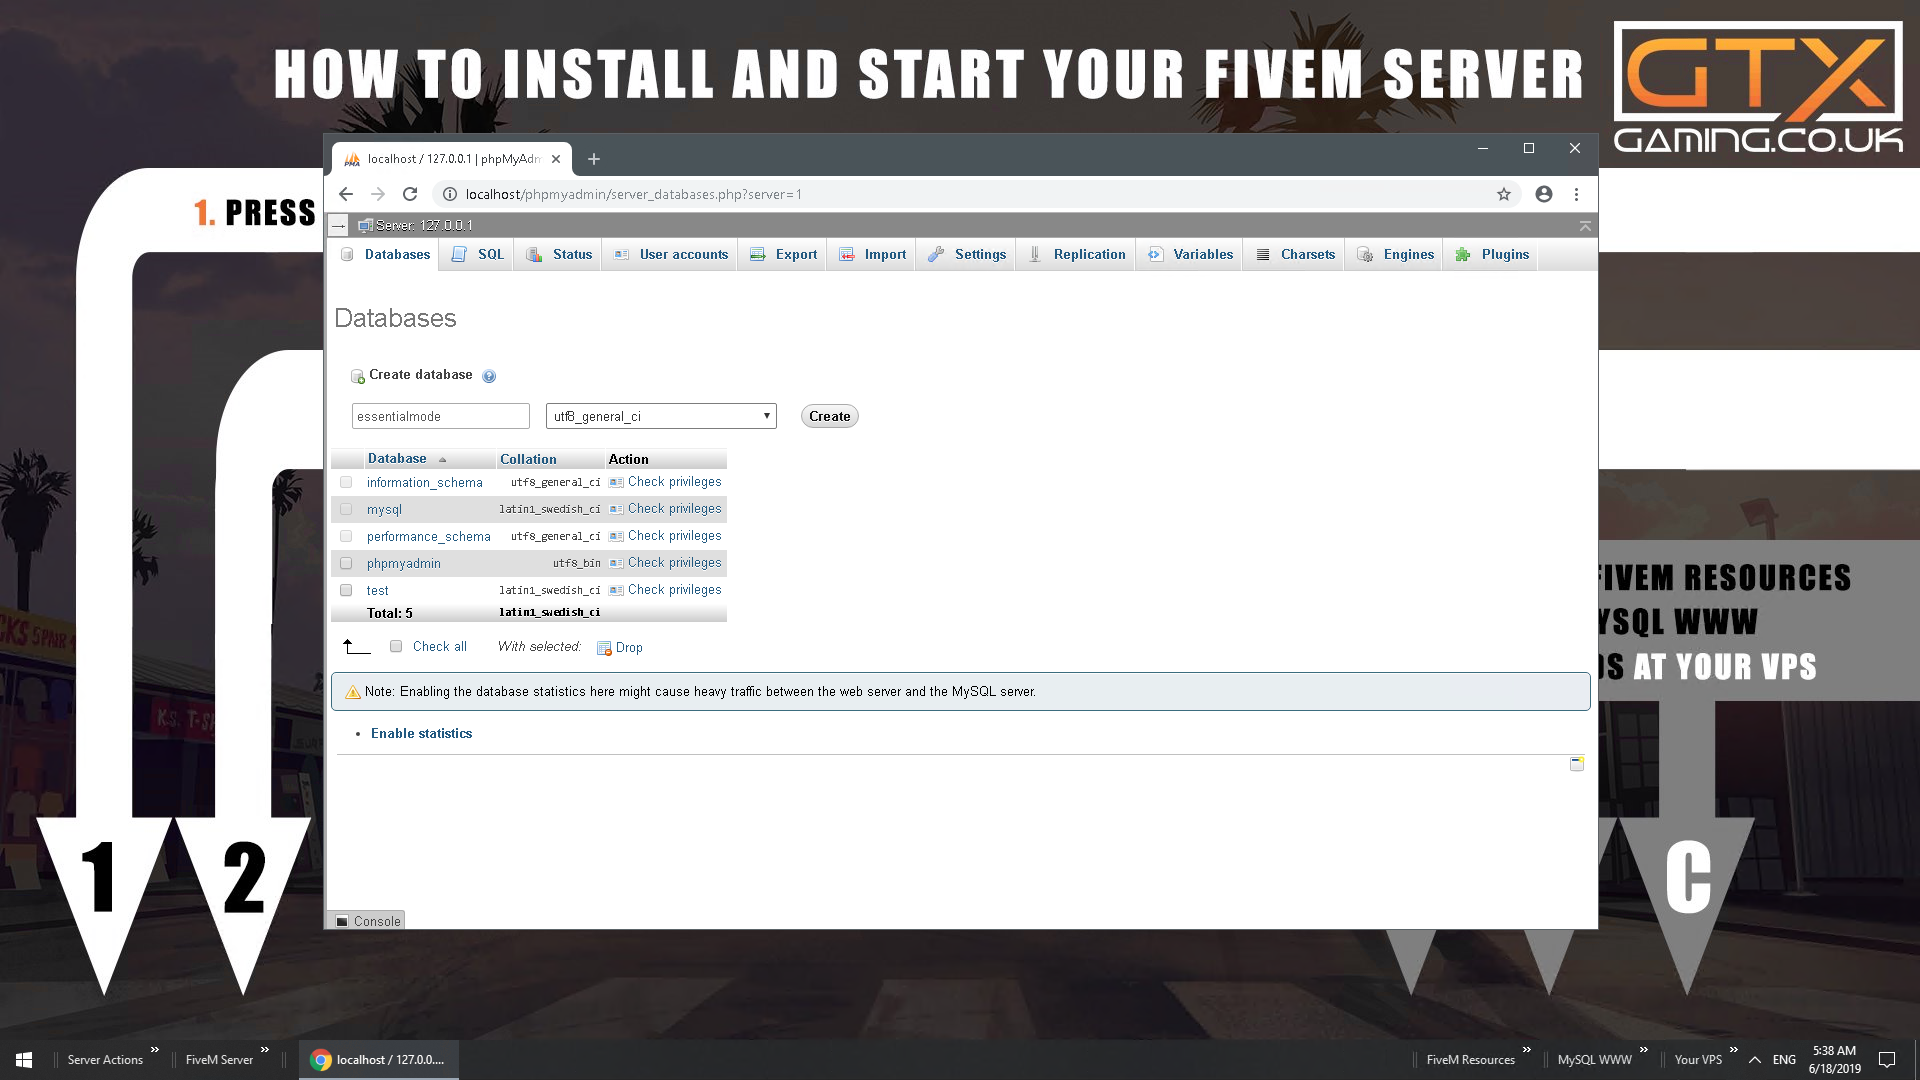
Task: Open the utf8_general_ci collation dropdown
Action: [x=661, y=416]
